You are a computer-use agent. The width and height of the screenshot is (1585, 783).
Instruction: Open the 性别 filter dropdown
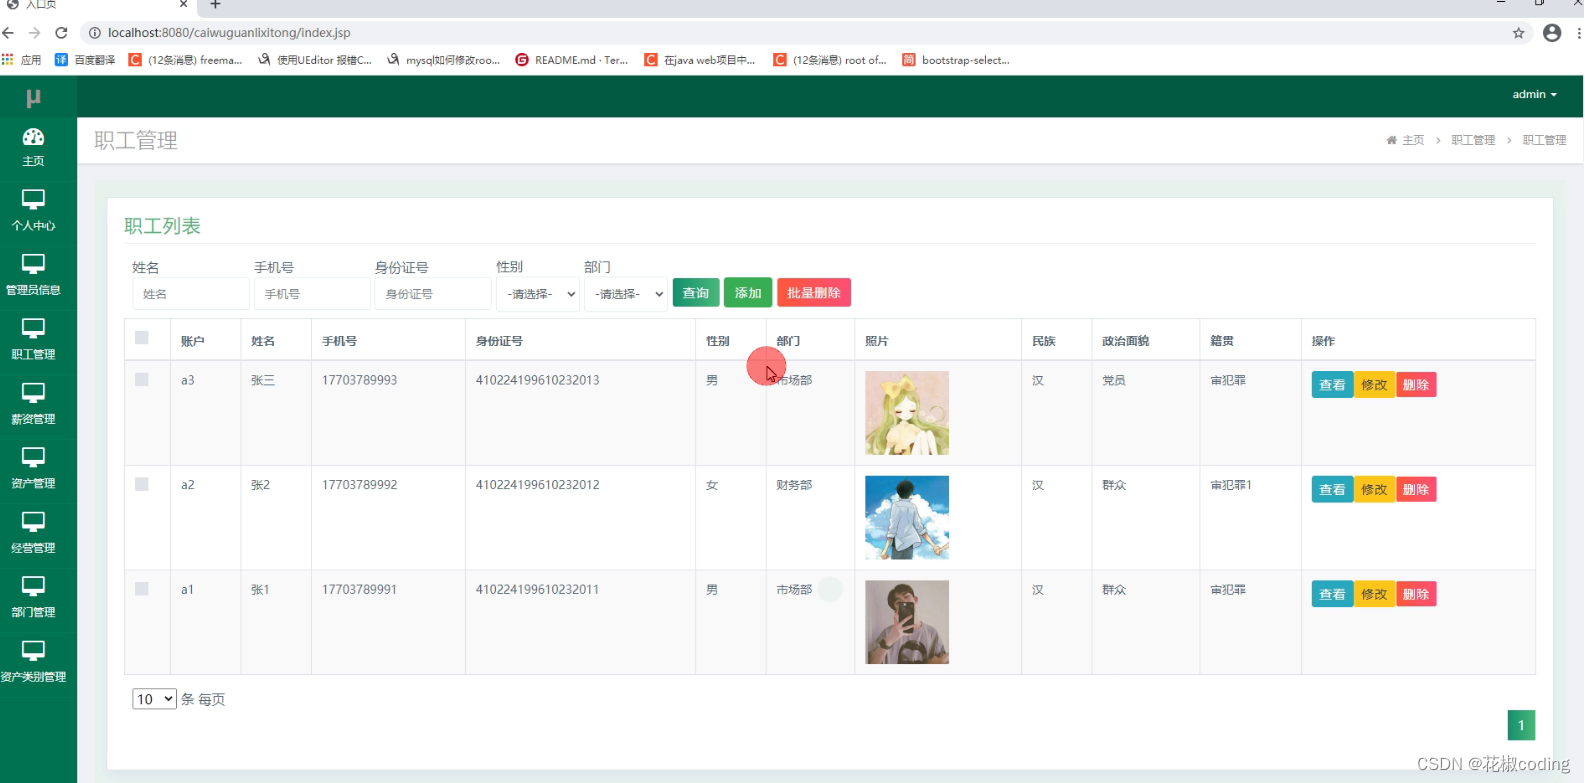[538, 294]
